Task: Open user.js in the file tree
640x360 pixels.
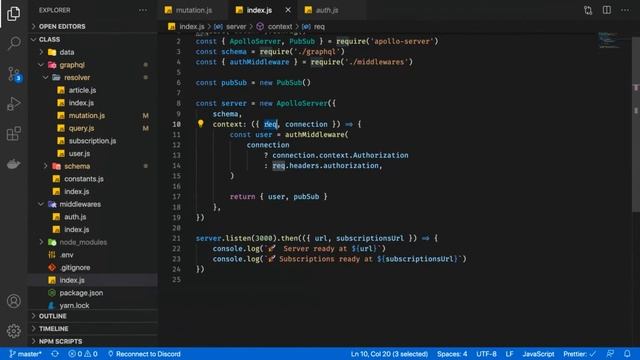Action: pos(93,153)
